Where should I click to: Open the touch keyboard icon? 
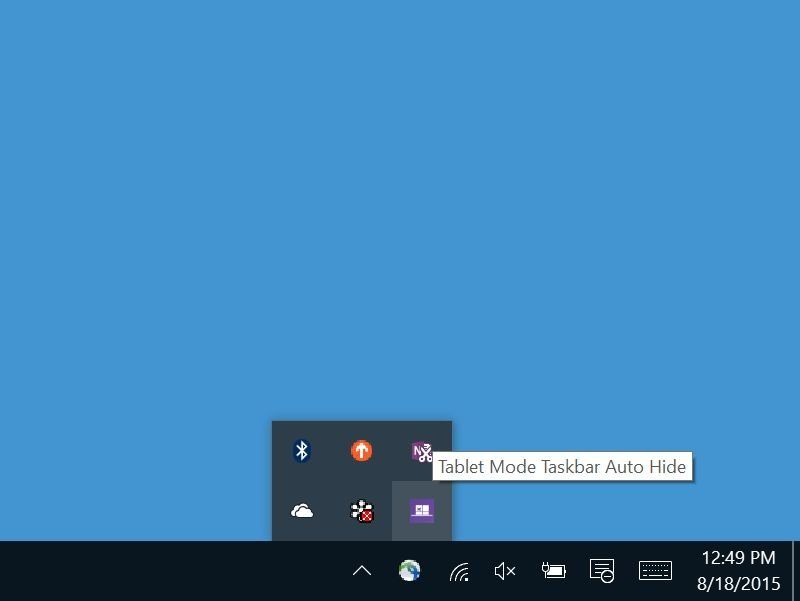click(655, 571)
